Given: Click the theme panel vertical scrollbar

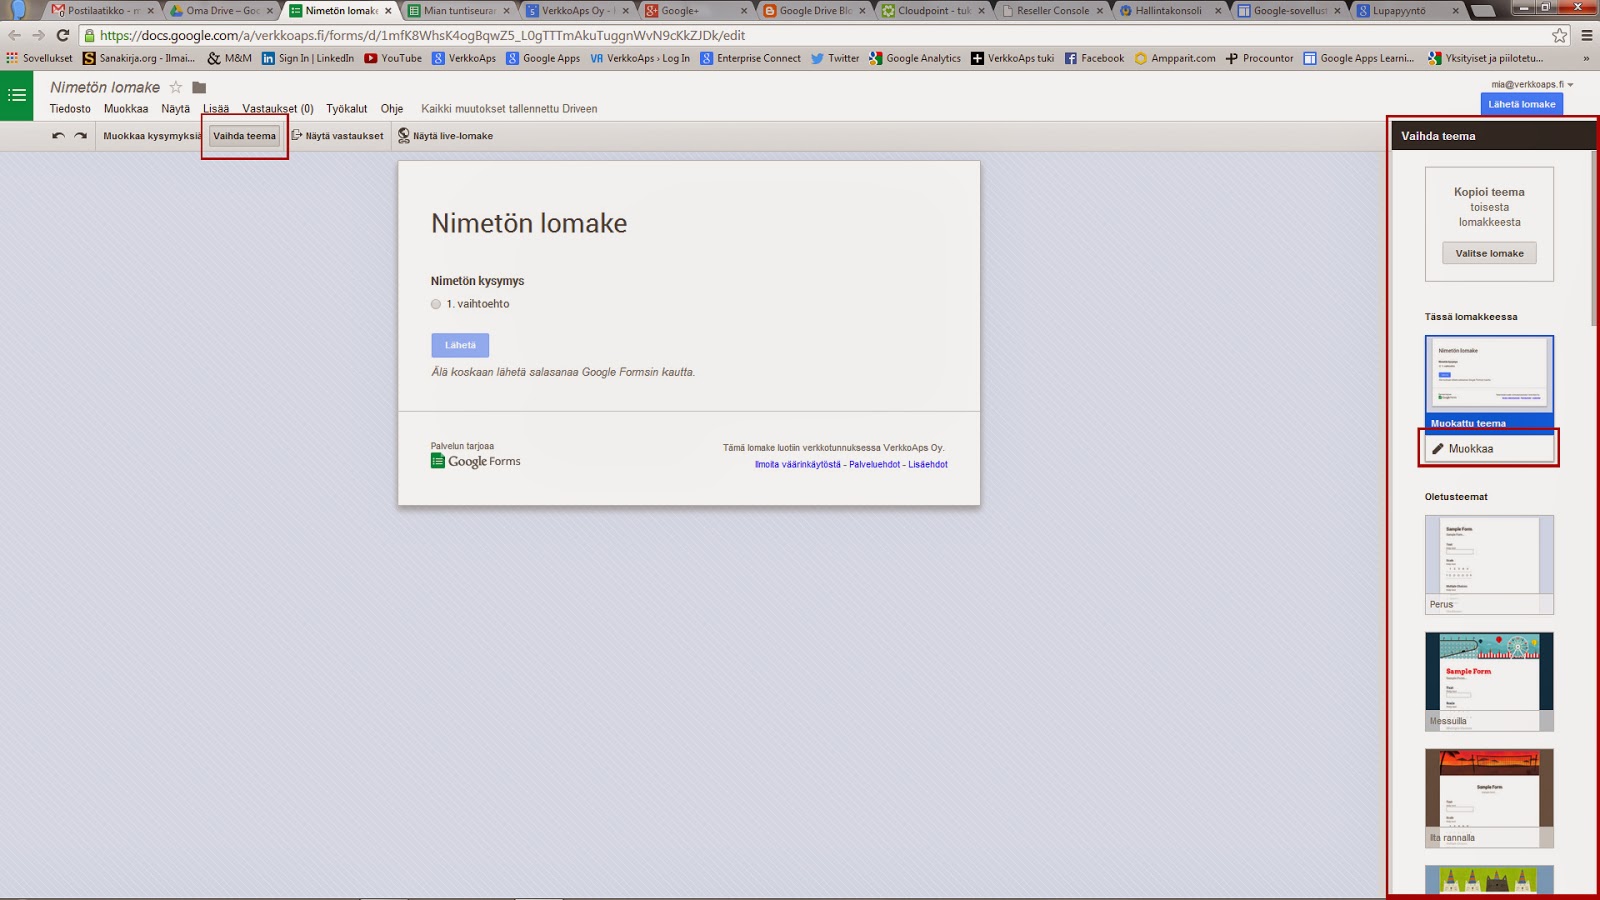Looking at the screenshot, I should pos(1594,240).
